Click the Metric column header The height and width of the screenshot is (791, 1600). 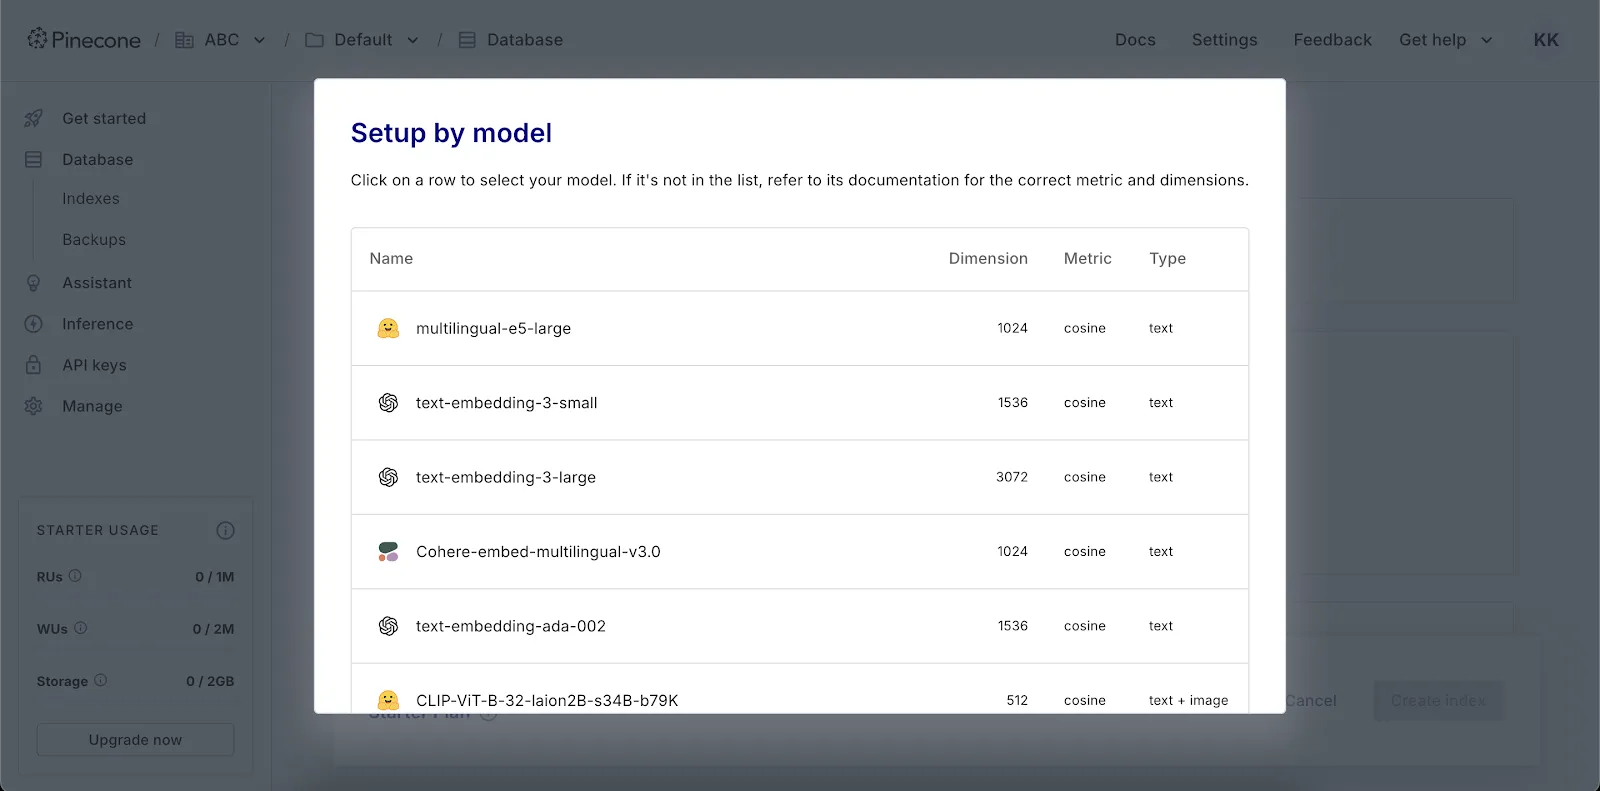(x=1088, y=258)
